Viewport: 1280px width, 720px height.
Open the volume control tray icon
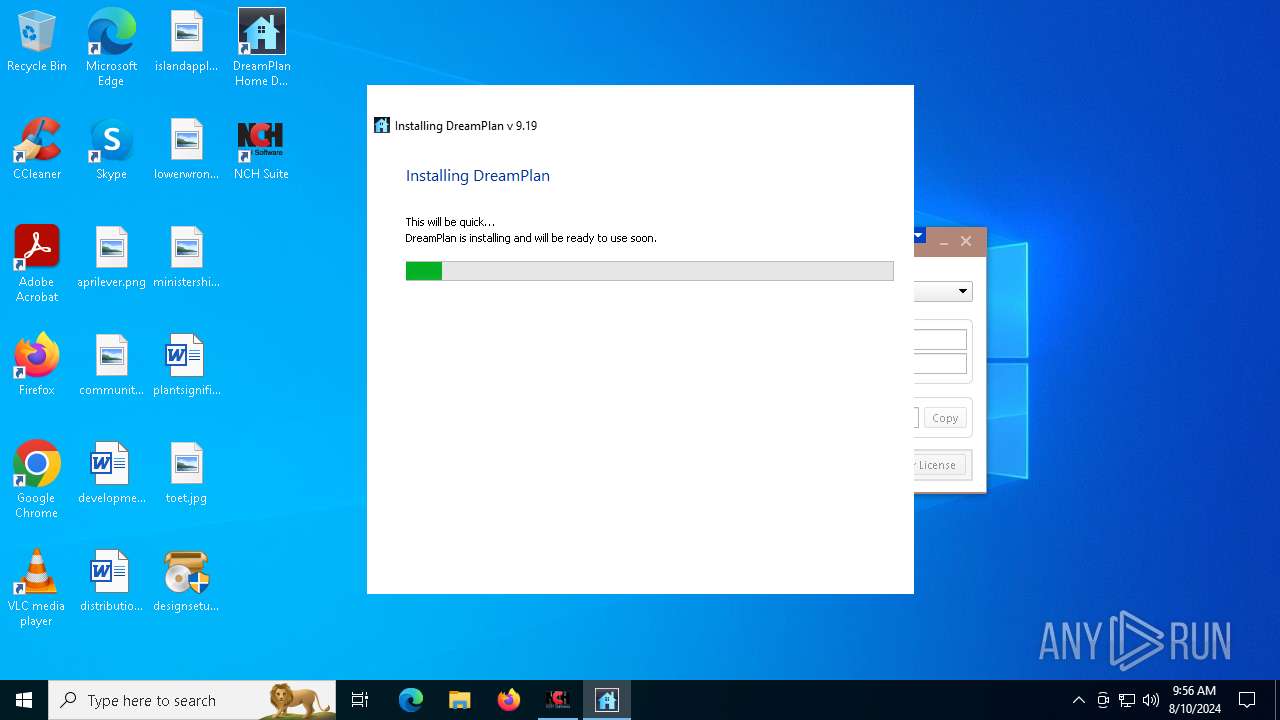[1151, 700]
